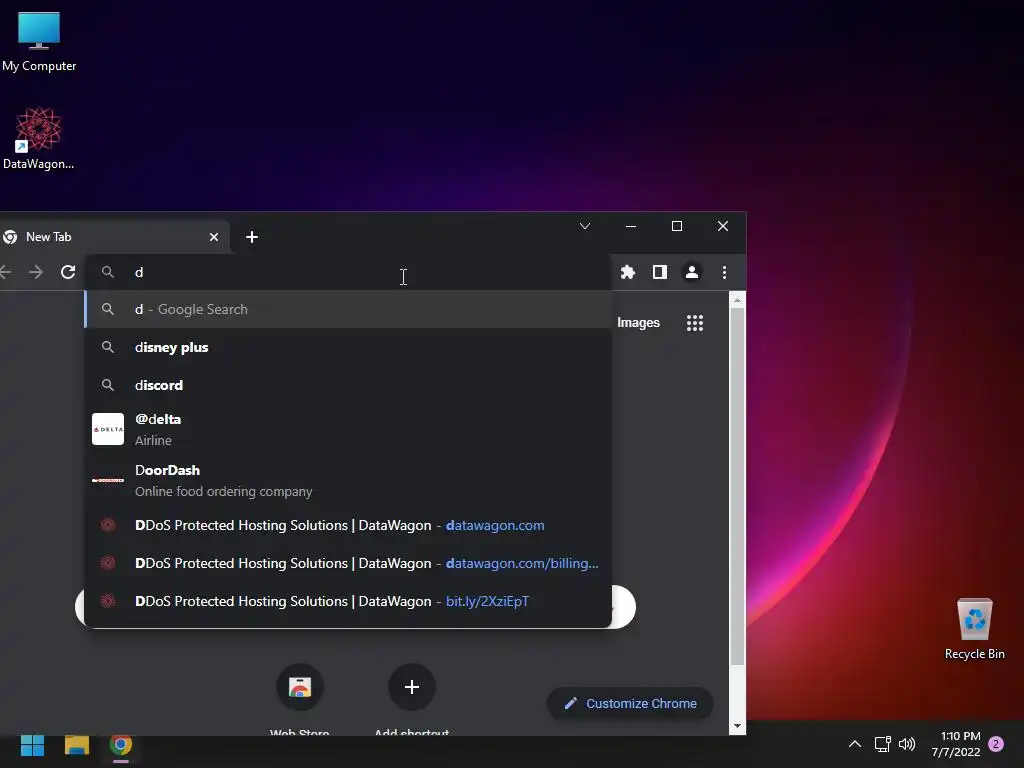Open the notification badge showing 2
This screenshot has width=1024, height=768.
[996, 744]
